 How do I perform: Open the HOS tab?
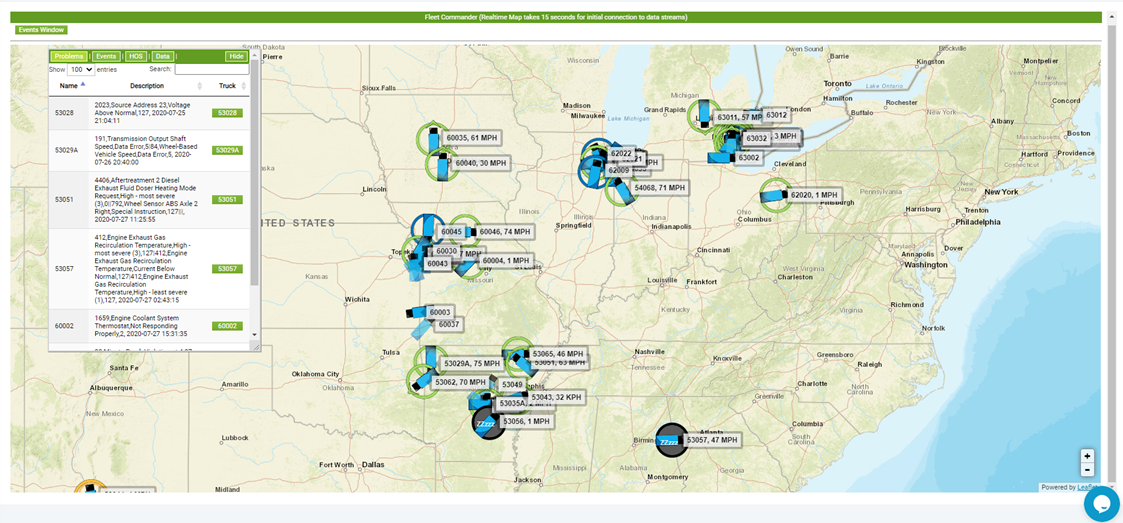click(136, 57)
